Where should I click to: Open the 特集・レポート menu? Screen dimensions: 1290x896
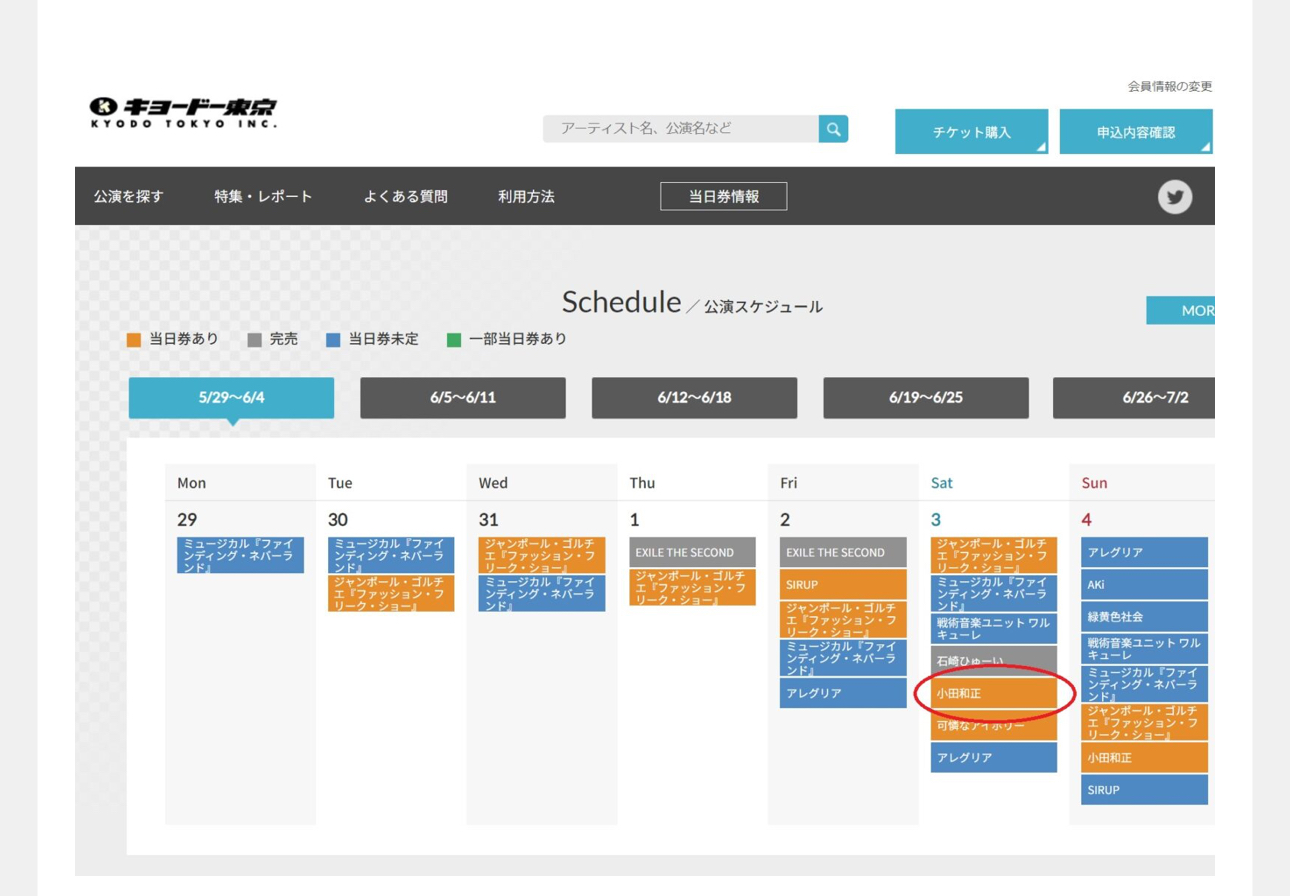click(263, 197)
